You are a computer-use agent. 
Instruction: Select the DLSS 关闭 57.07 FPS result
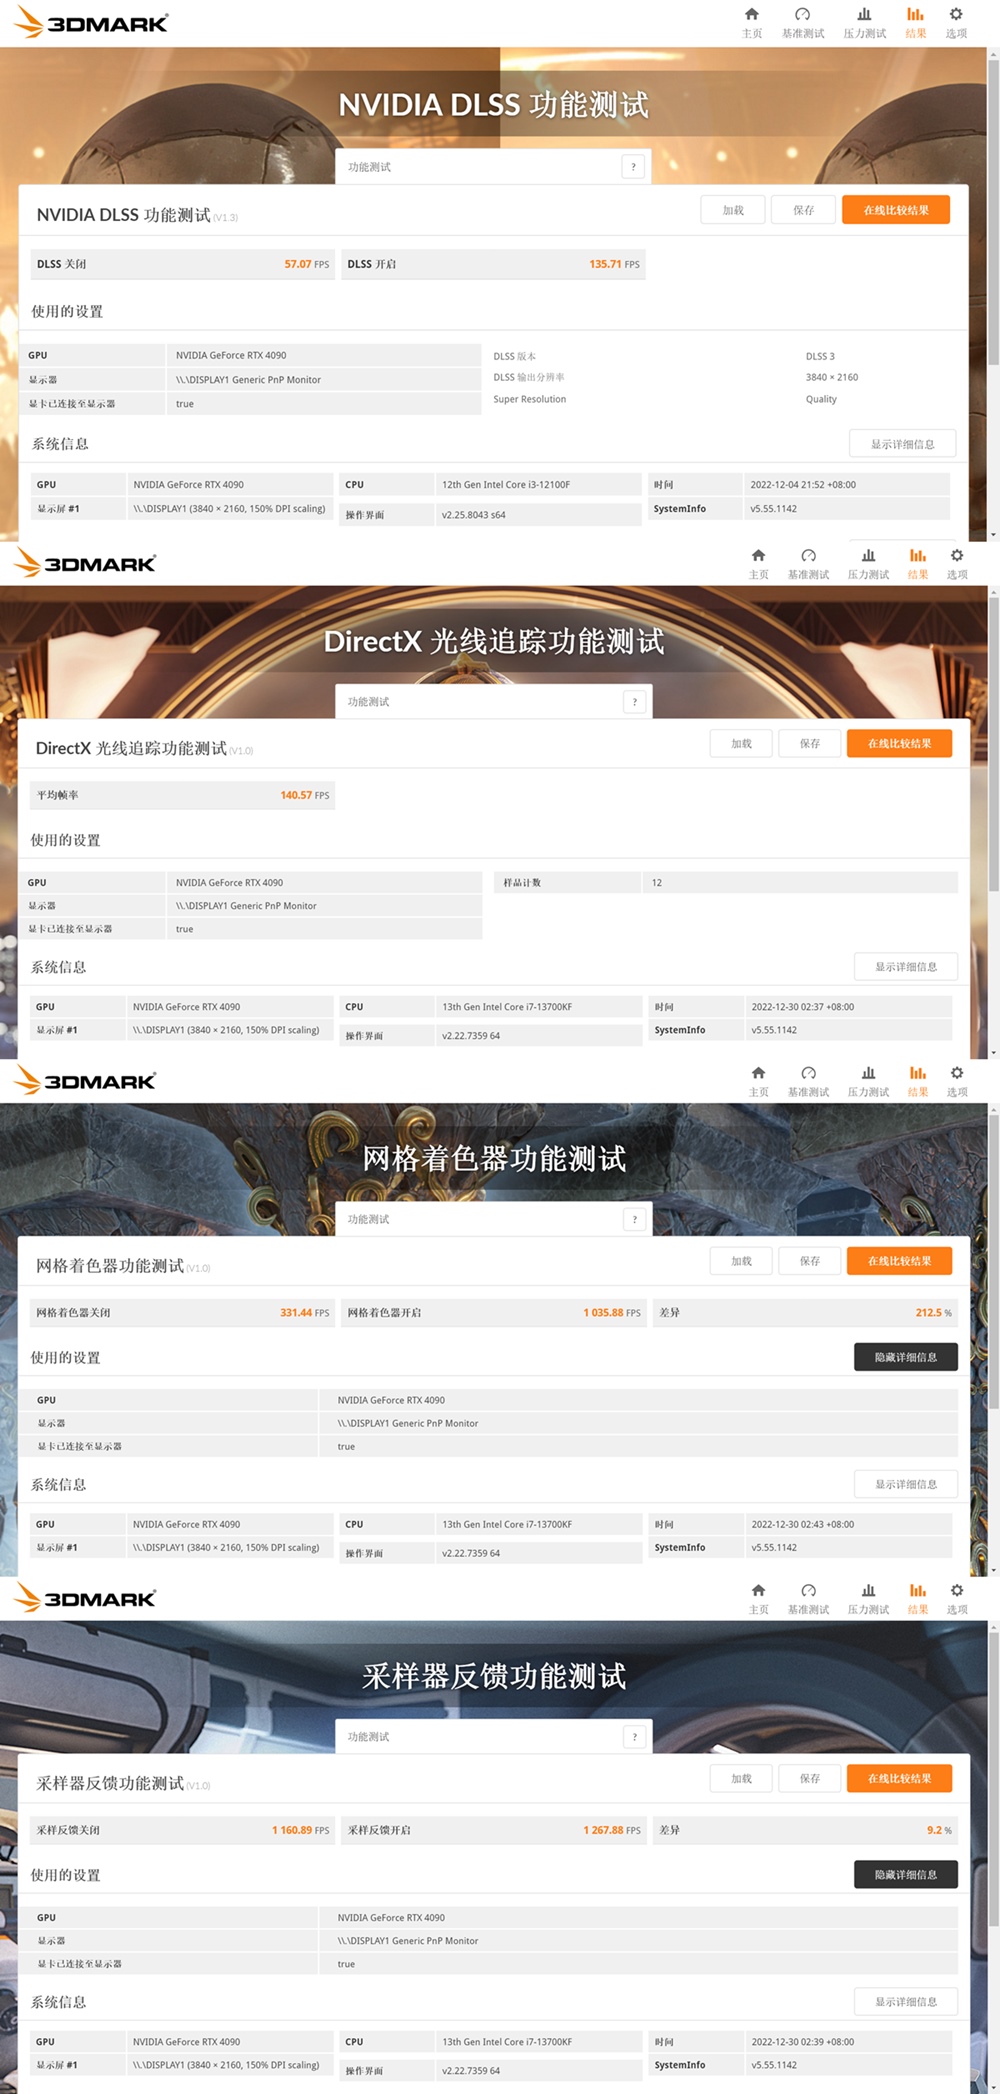pos(182,264)
